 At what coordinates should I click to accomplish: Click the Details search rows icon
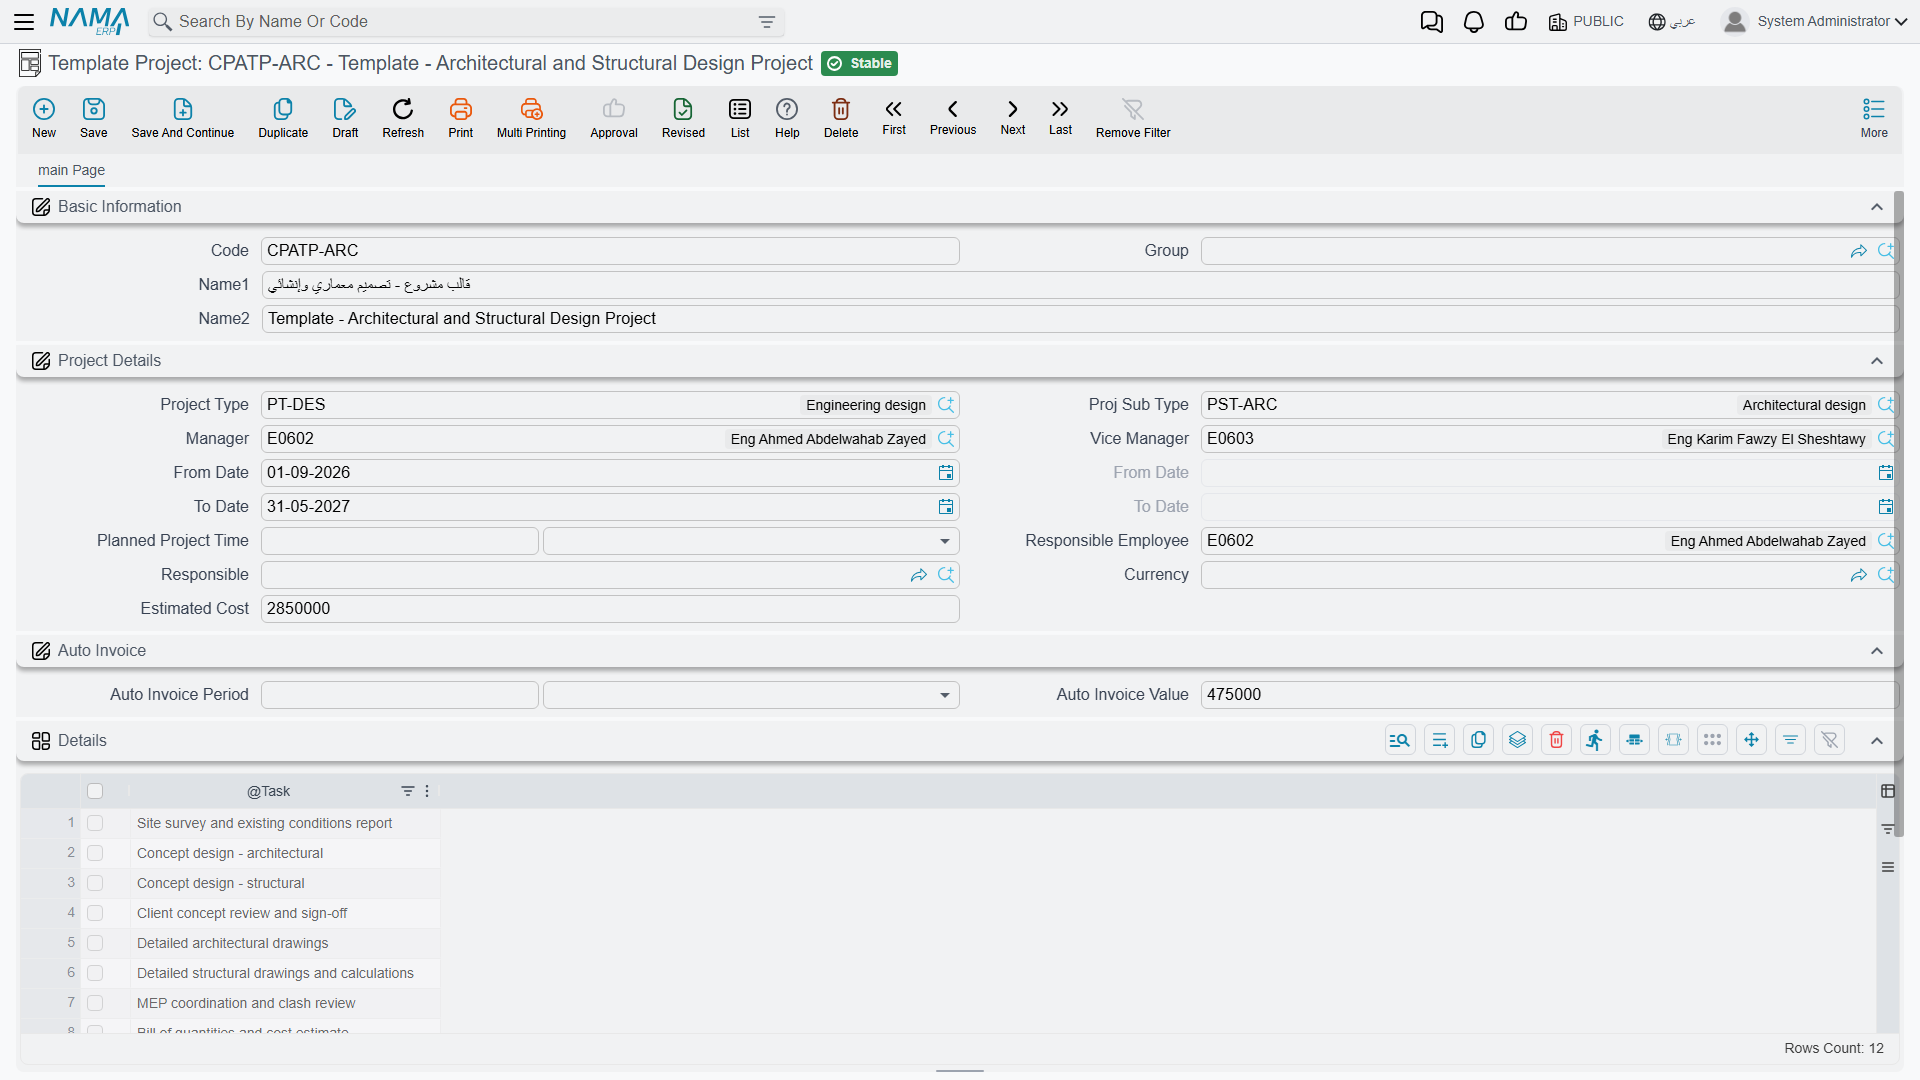[1400, 740]
